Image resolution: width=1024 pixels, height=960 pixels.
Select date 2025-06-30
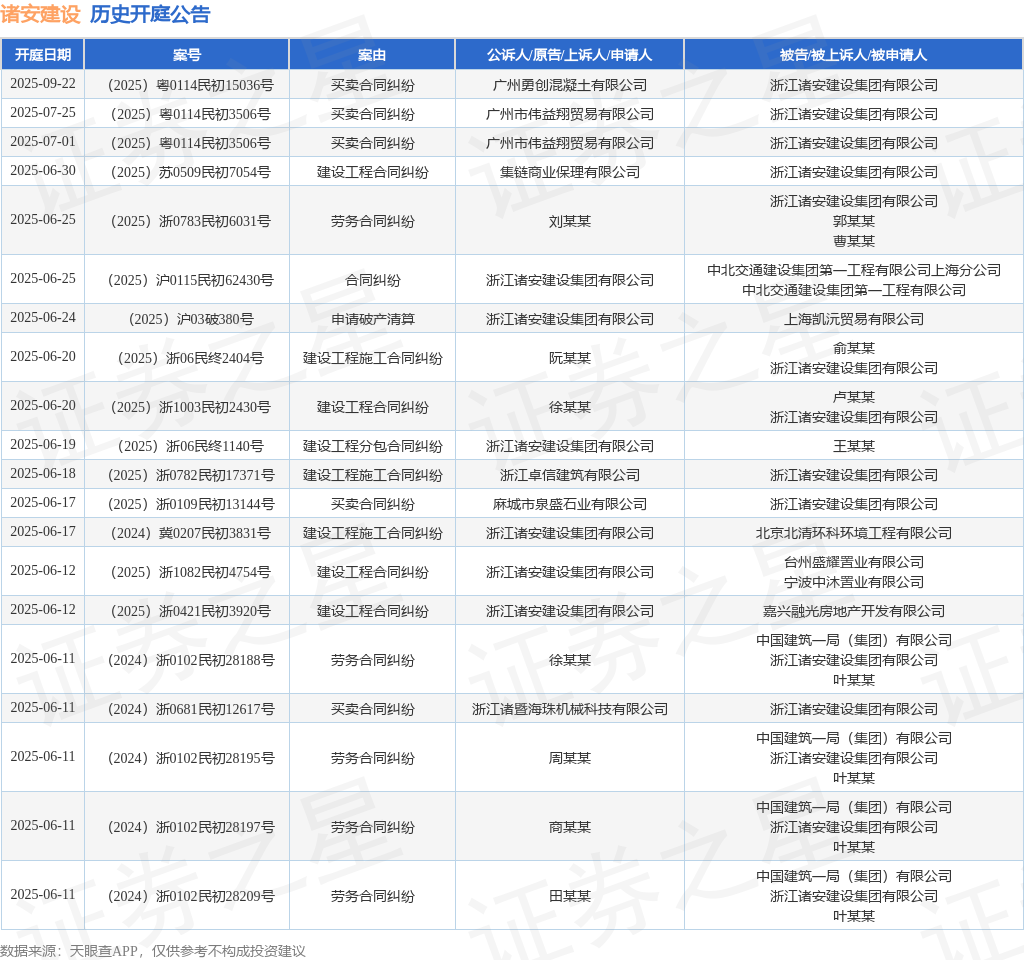tap(43, 170)
